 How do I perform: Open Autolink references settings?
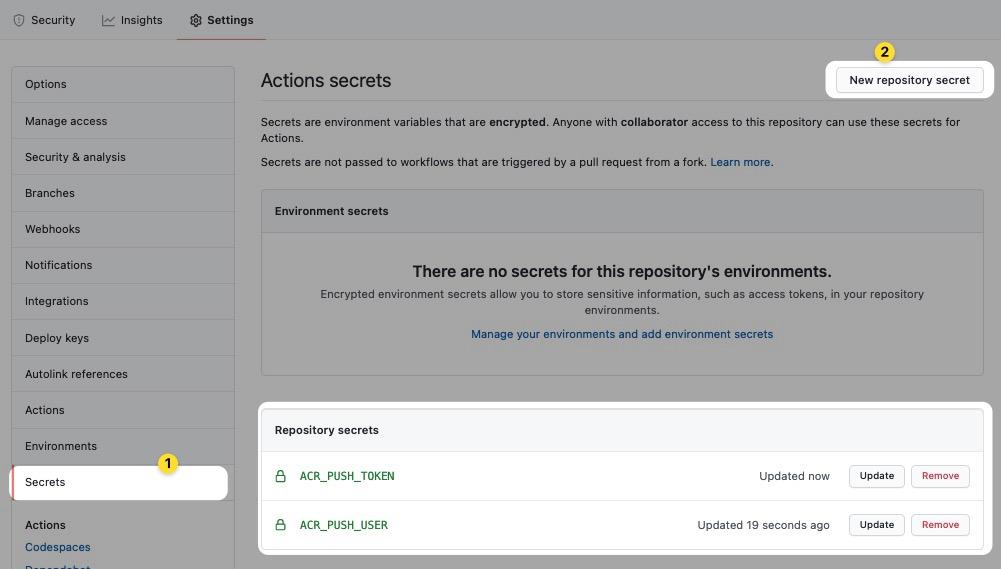123,374
